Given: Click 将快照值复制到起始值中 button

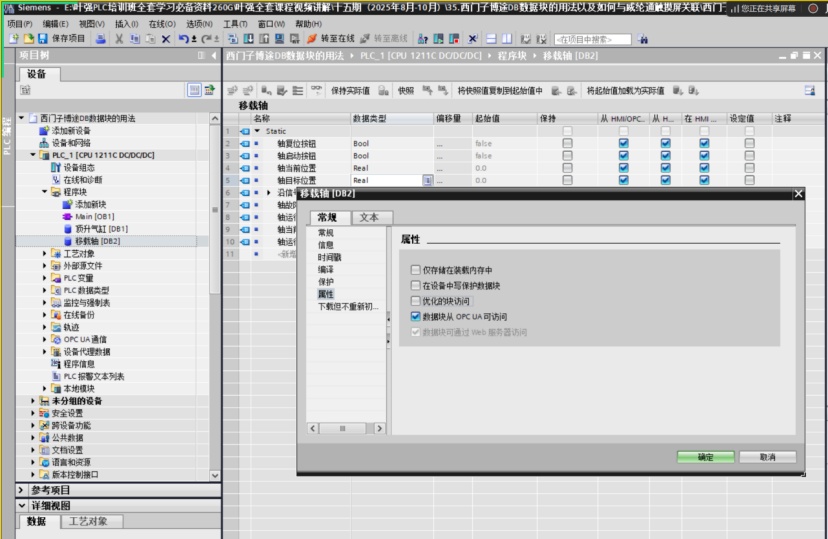Looking at the screenshot, I should click(500, 91).
